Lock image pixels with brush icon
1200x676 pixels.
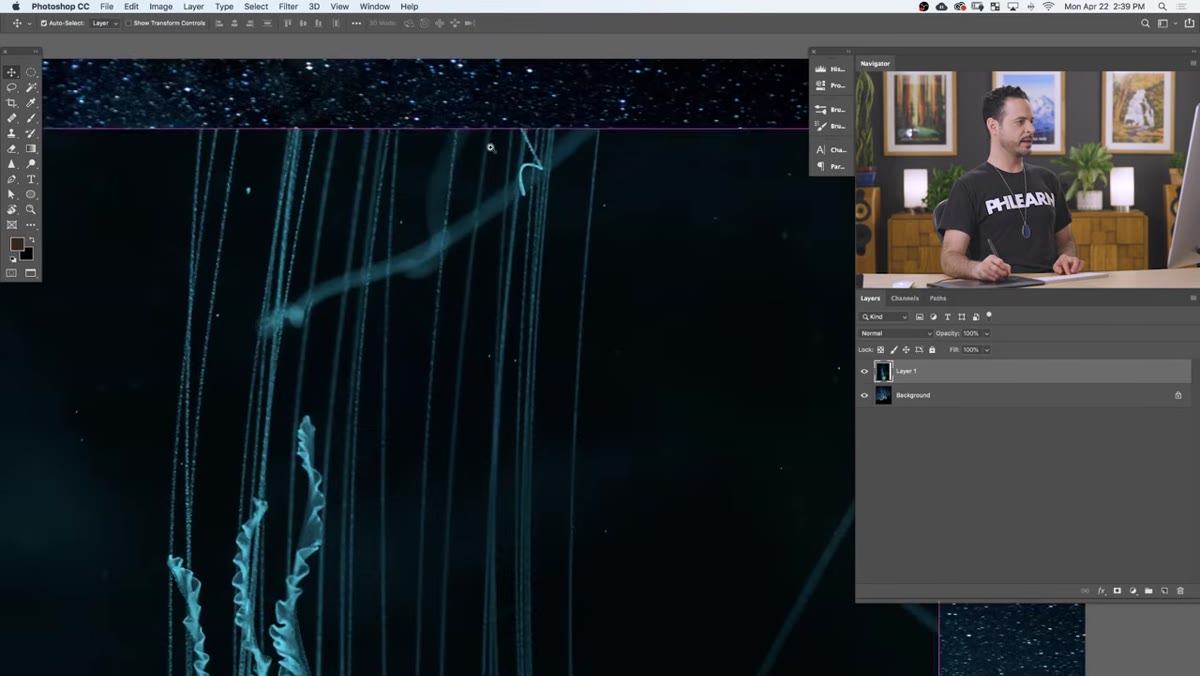[893, 350]
